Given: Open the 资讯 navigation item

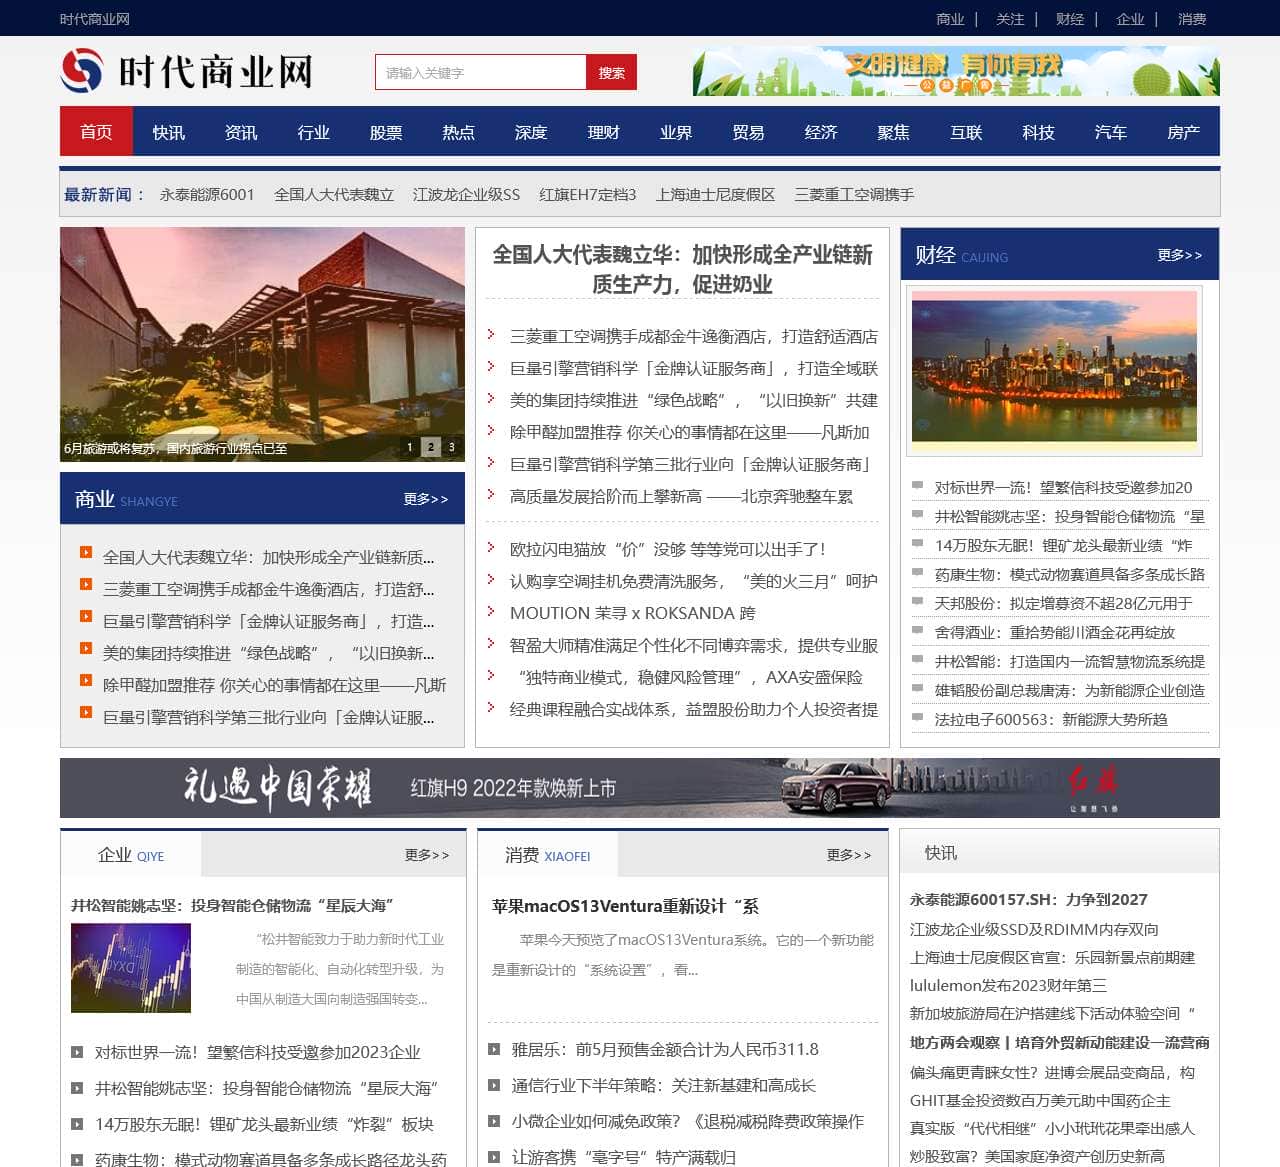Looking at the screenshot, I should pyautogui.click(x=241, y=132).
